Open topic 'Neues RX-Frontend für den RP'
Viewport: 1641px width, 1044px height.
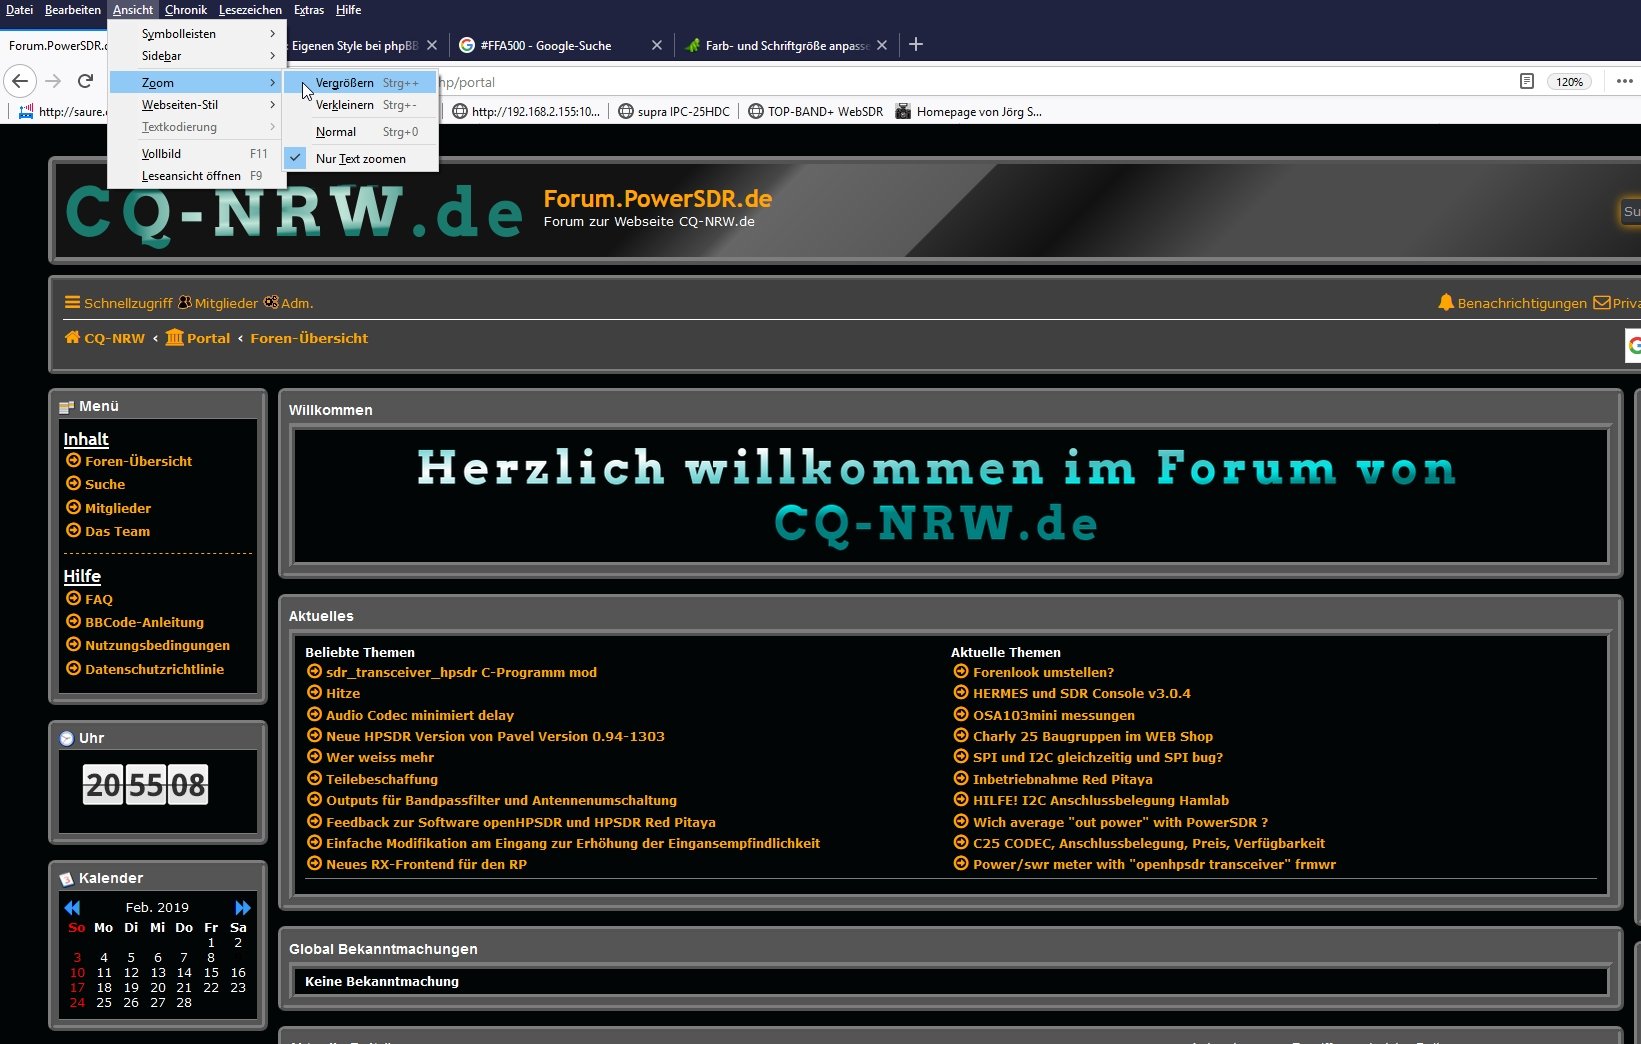(426, 864)
